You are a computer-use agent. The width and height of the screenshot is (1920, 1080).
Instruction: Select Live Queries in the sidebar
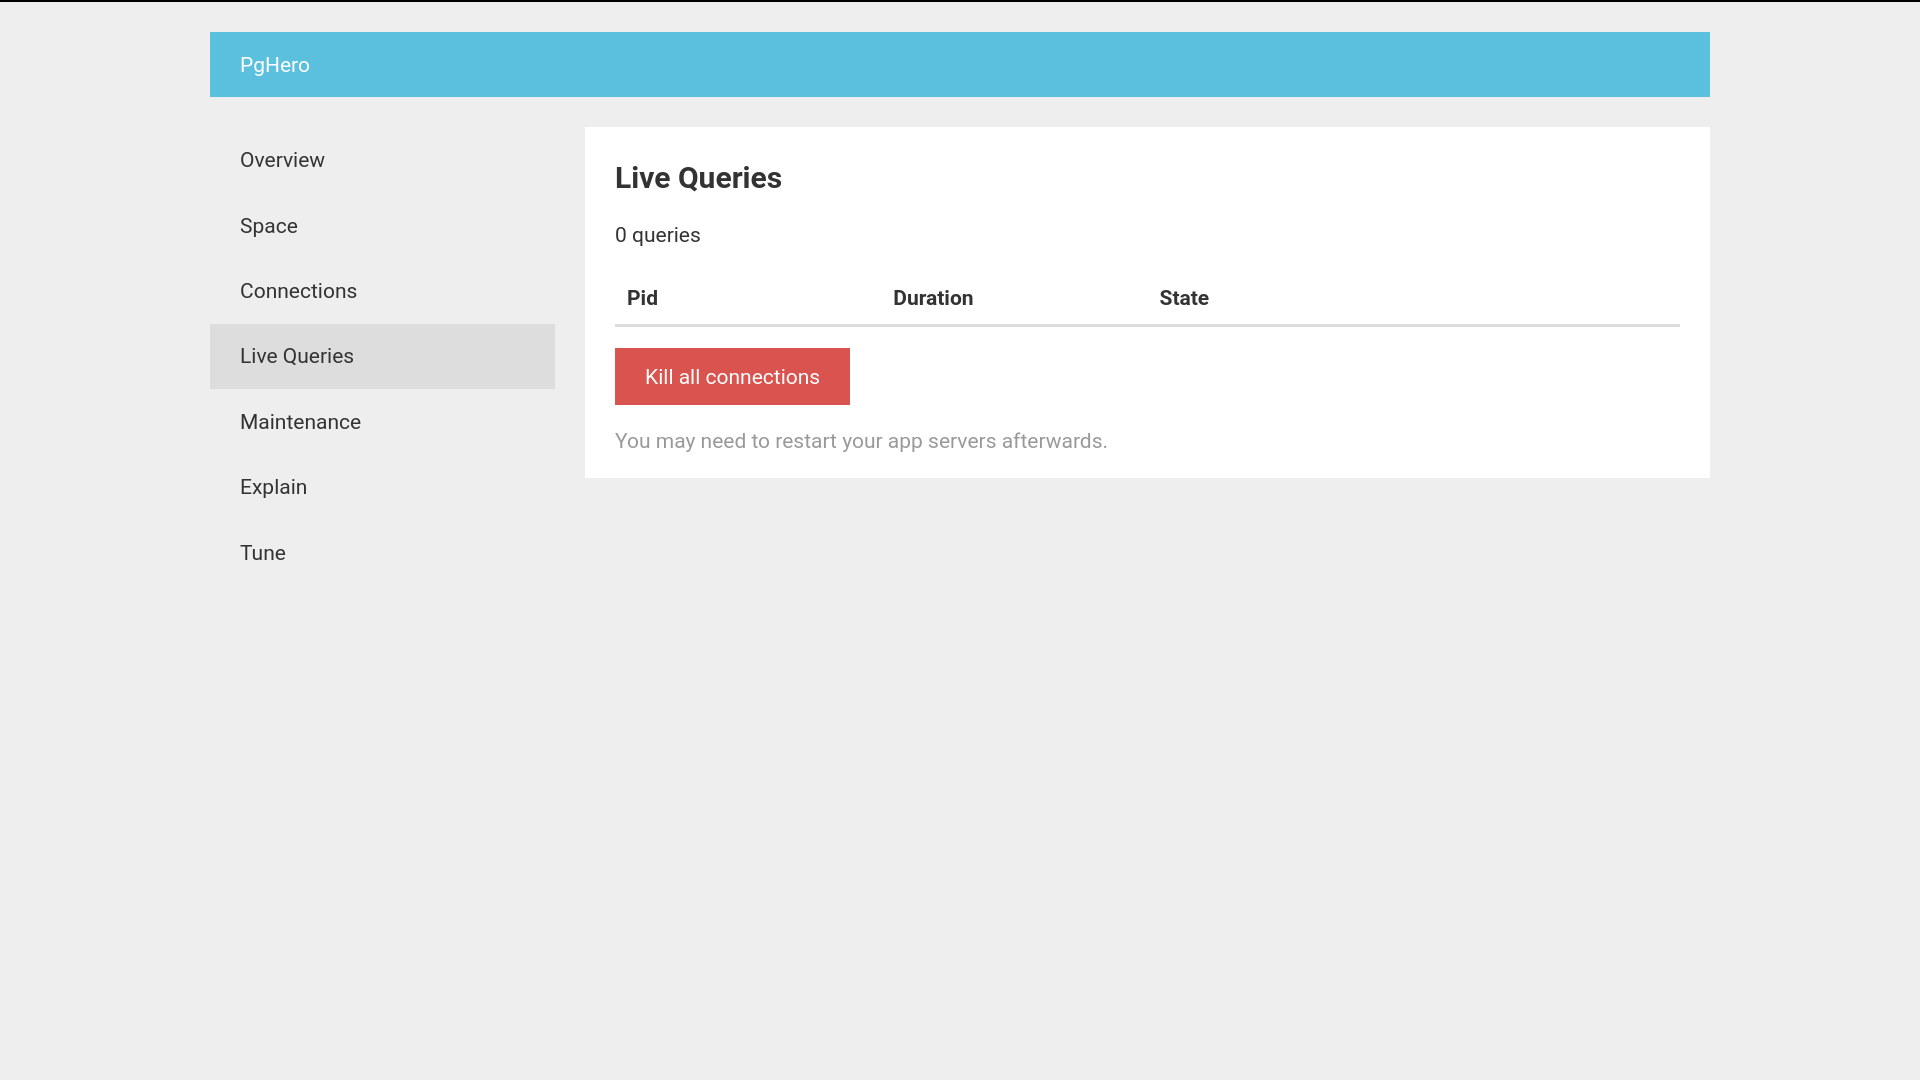297,356
